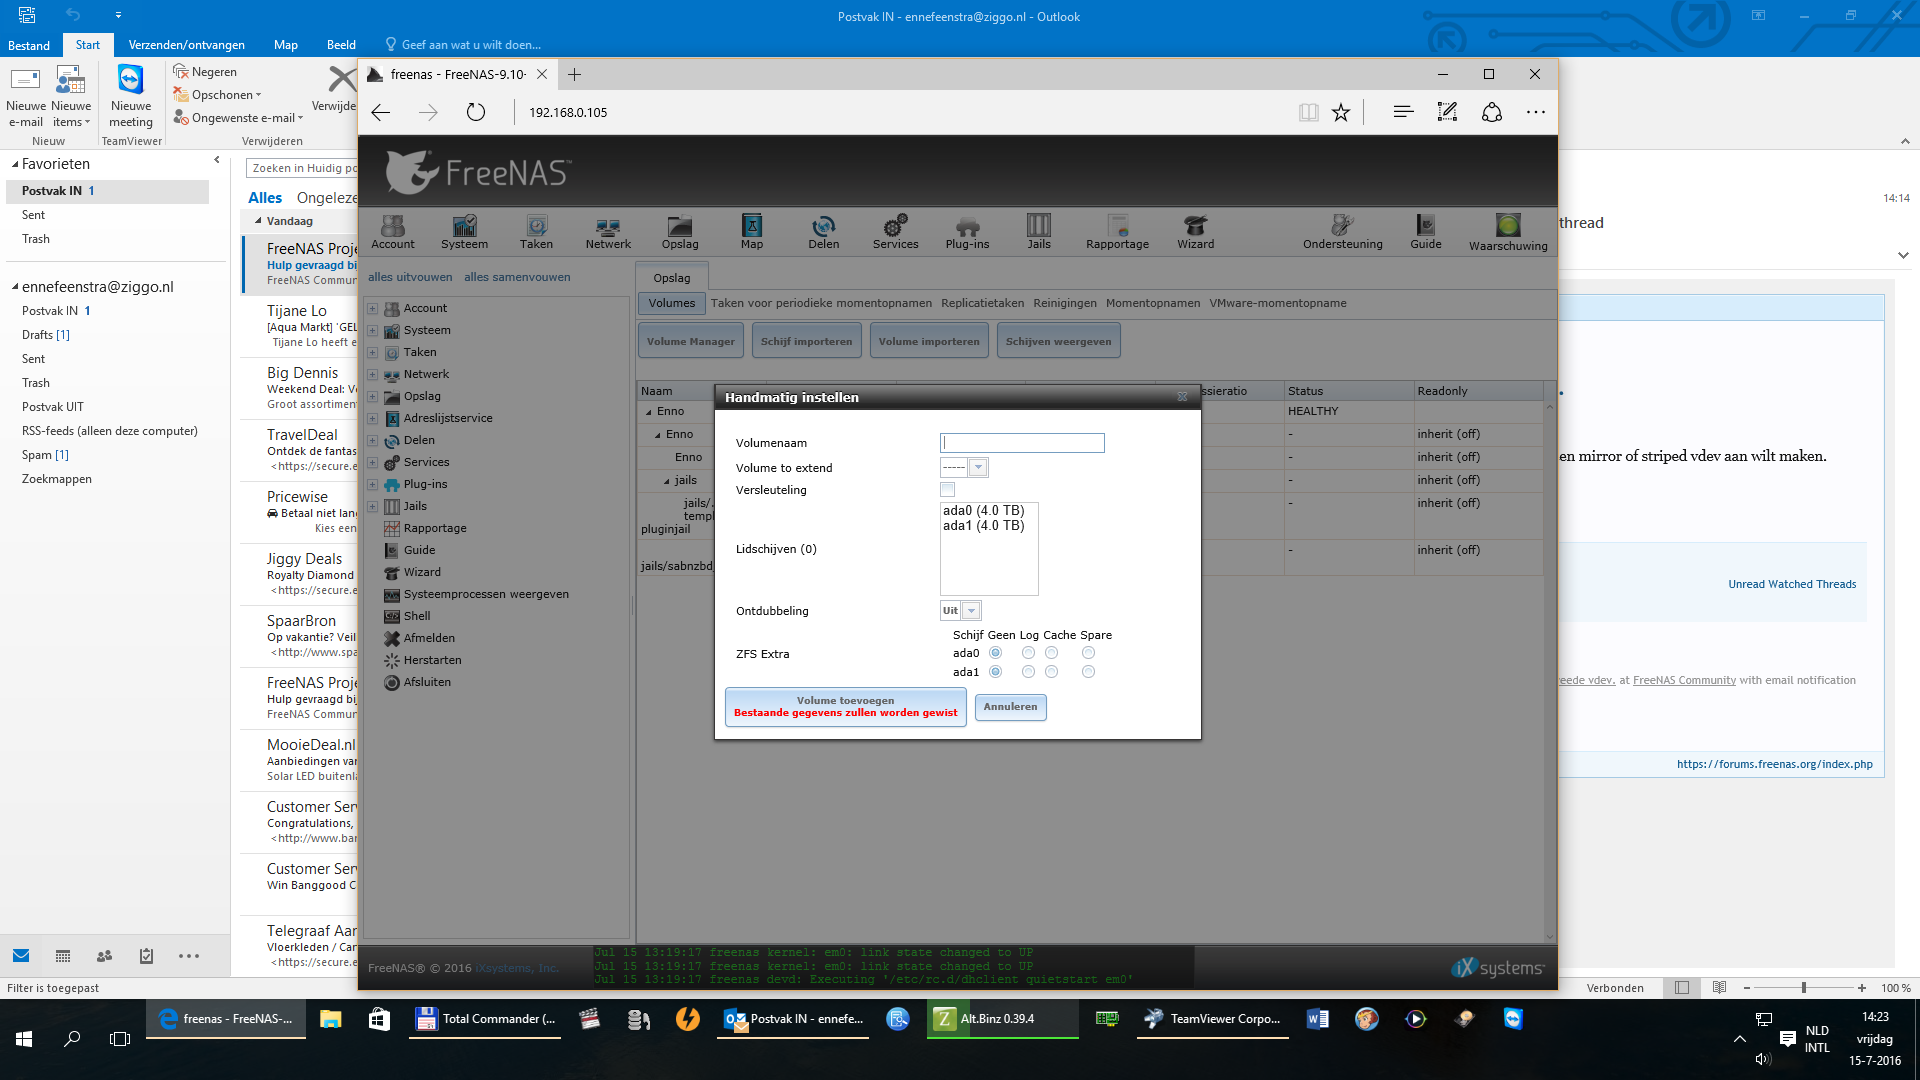The height and width of the screenshot is (1080, 1920).
Task: Open the Services toolbar icon
Action: pyautogui.click(x=895, y=232)
